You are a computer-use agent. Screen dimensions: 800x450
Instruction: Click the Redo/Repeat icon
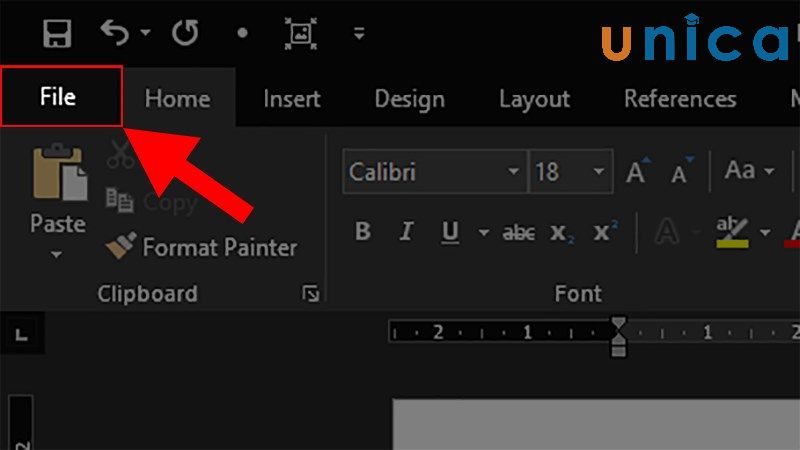click(185, 34)
